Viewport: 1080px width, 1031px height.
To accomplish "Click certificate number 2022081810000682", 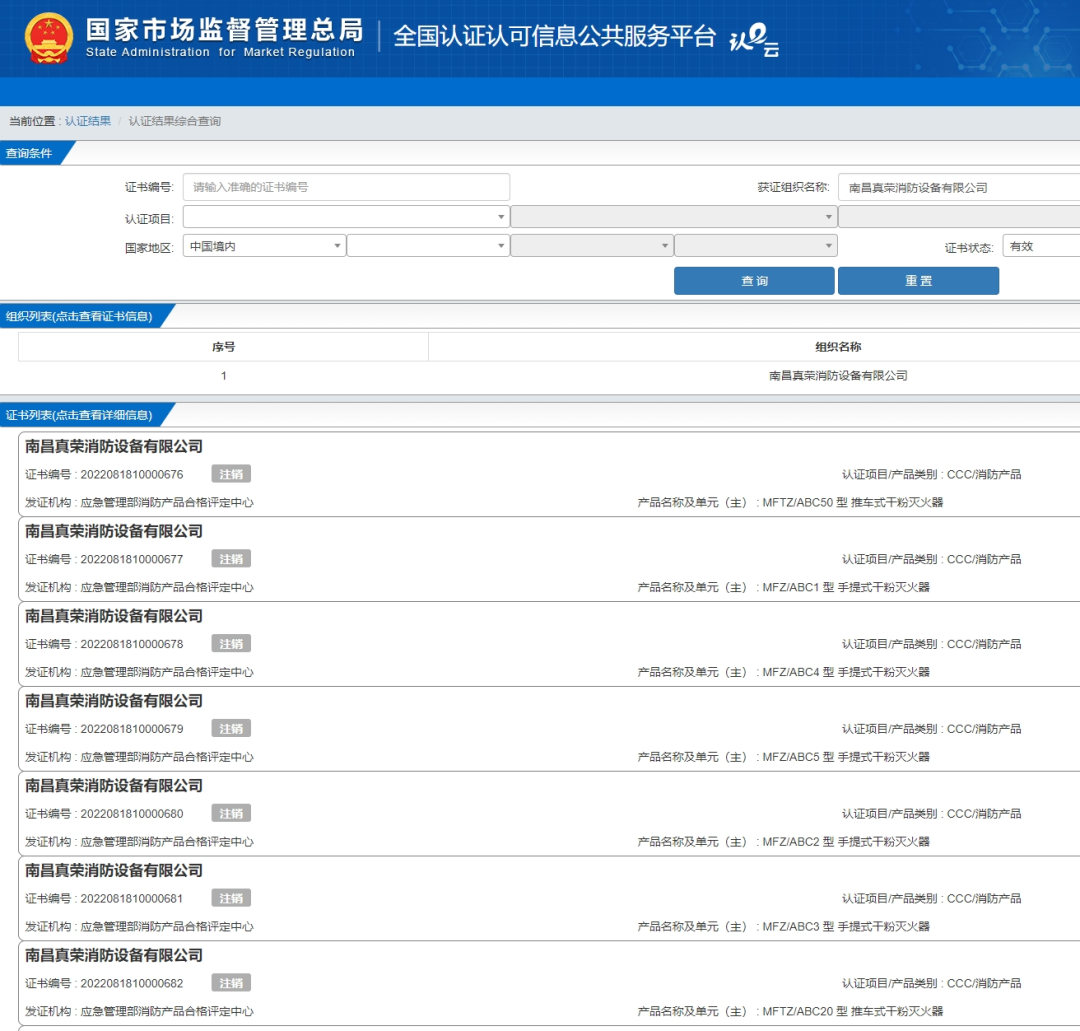I will pos(132,983).
